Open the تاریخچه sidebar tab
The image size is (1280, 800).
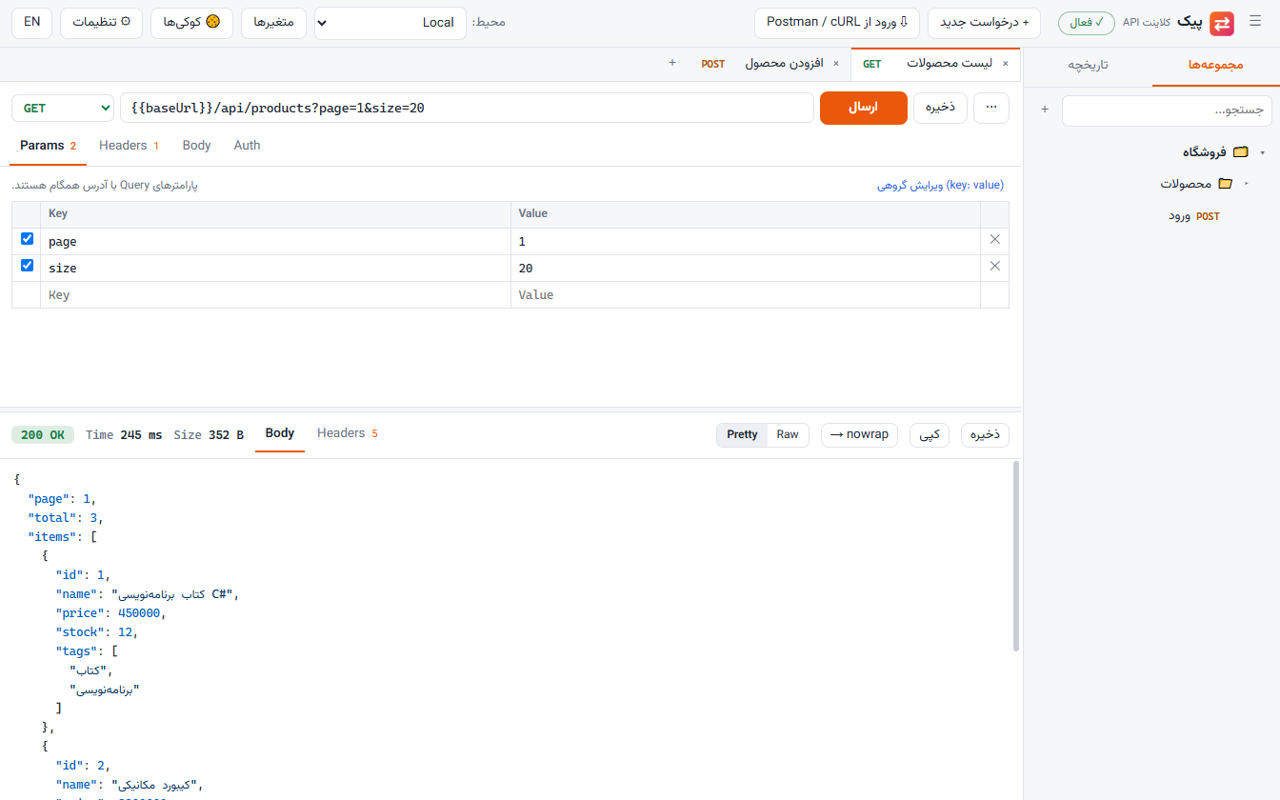coord(1088,65)
